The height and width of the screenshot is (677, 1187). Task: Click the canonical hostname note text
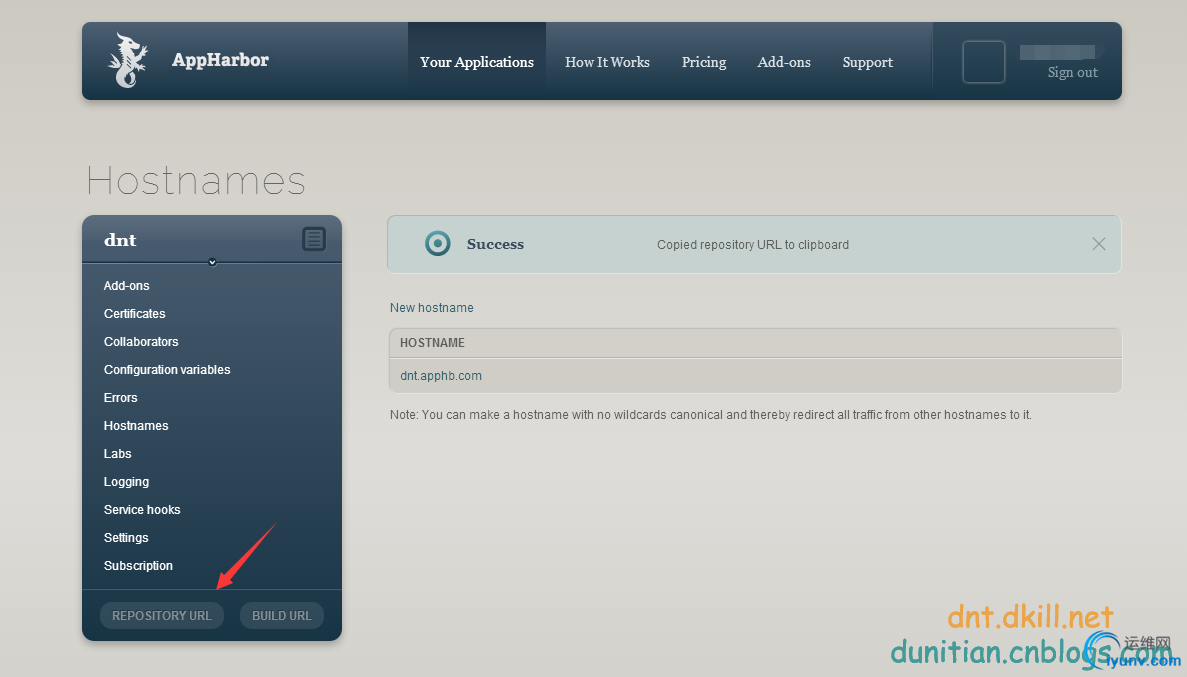(710, 415)
